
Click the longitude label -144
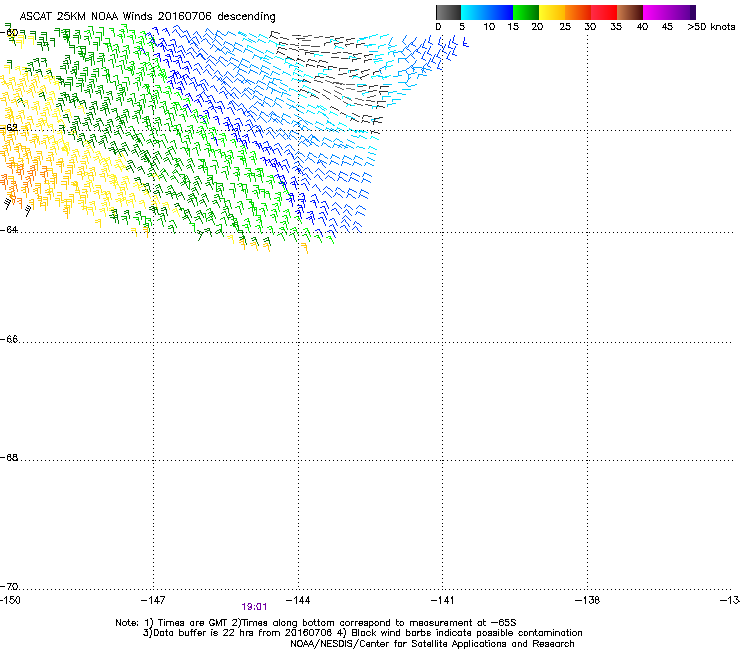[x=298, y=600]
